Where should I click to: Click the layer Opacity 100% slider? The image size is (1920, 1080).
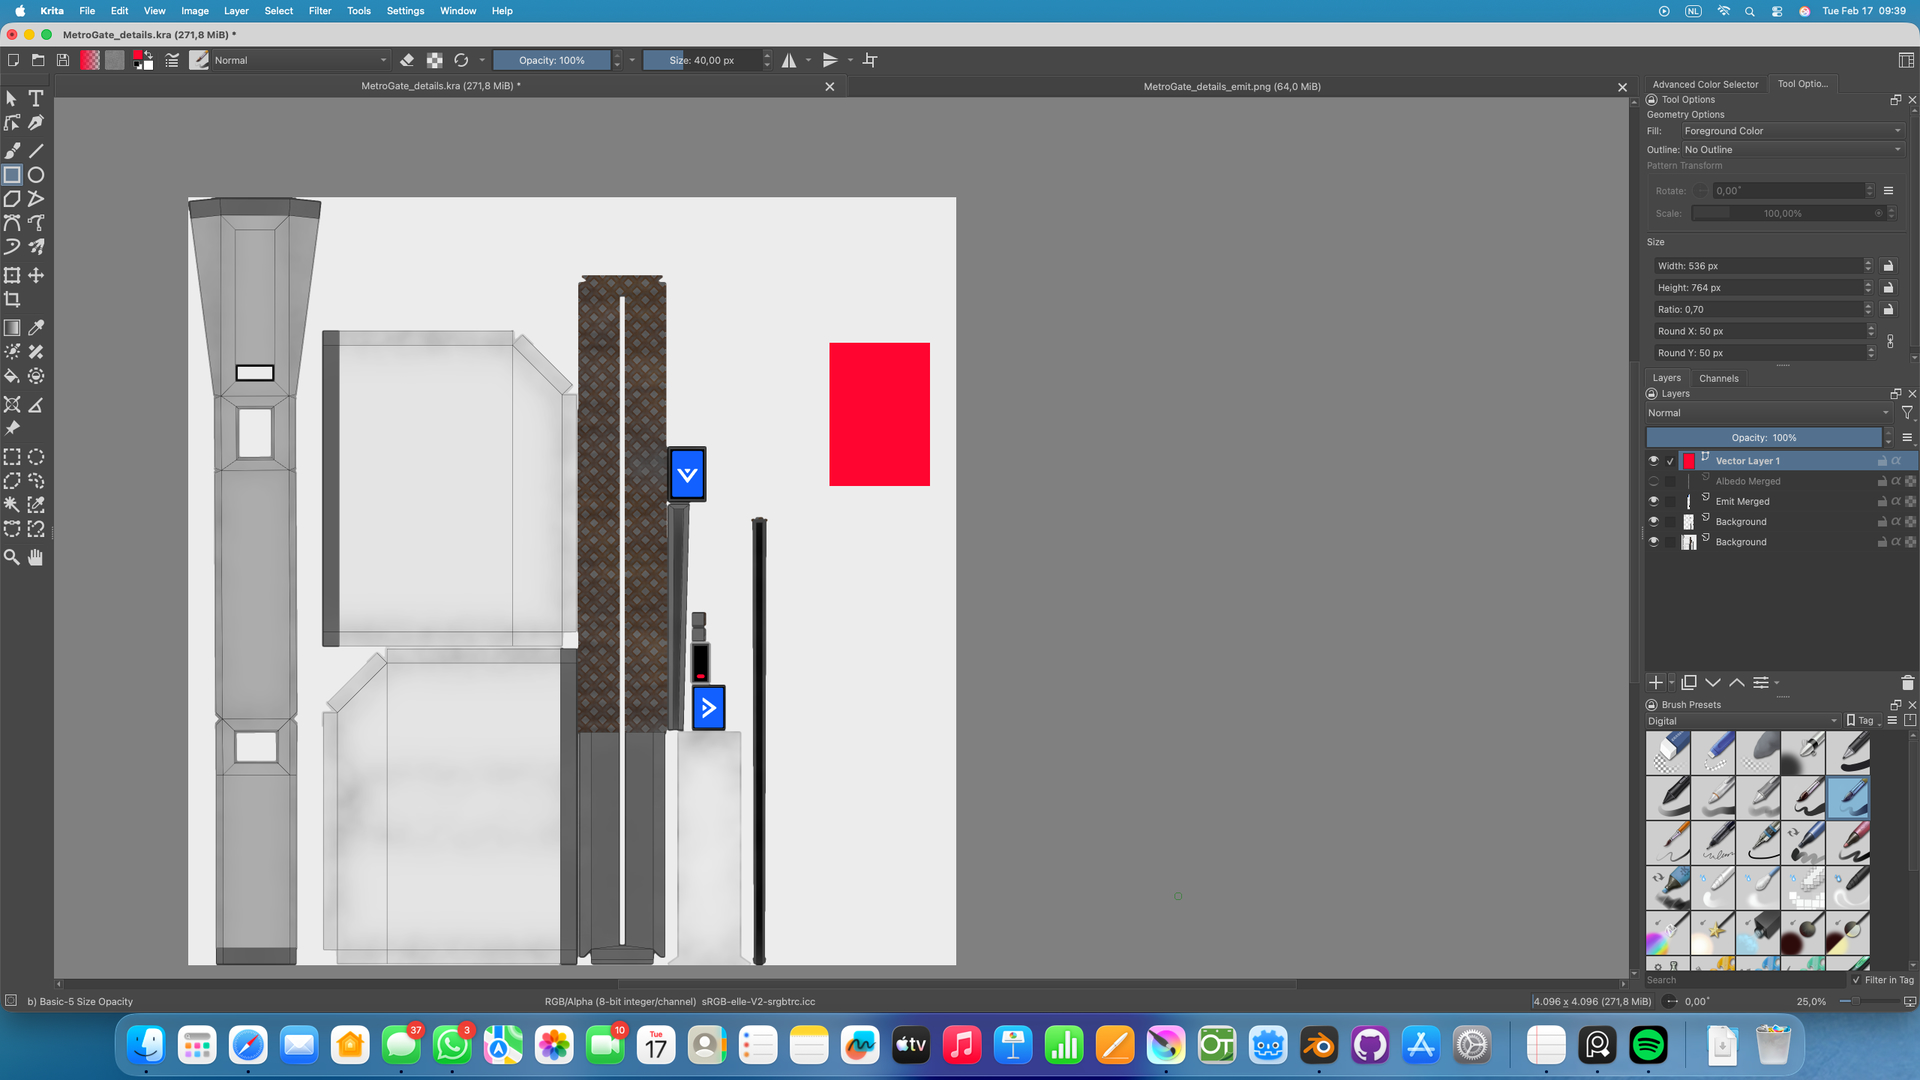pos(1763,438)
